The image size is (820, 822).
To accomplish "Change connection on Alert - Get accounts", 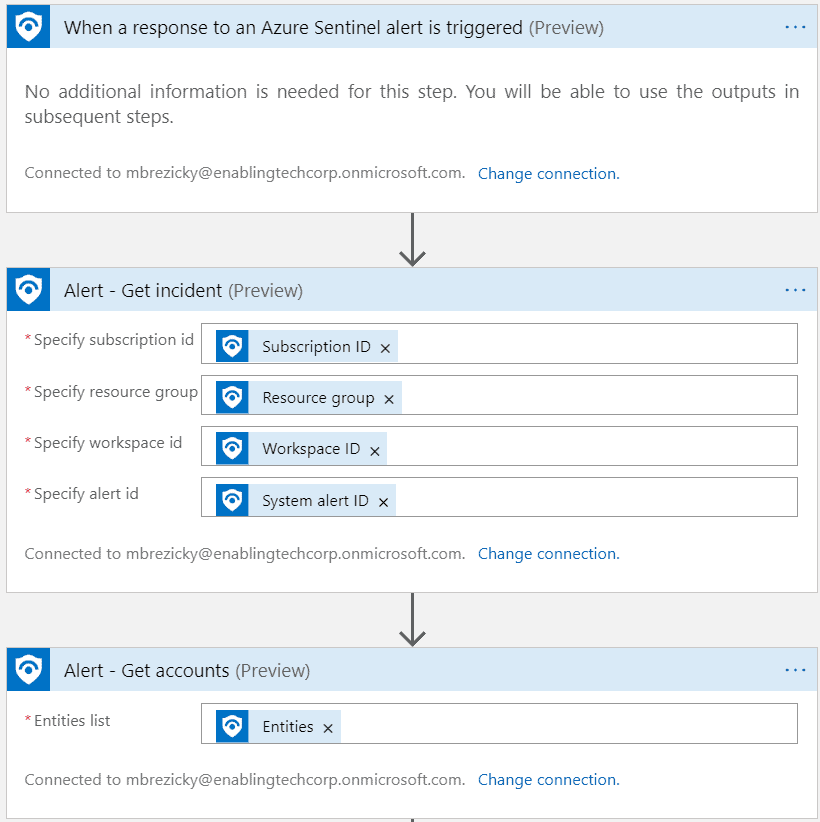I will coord(548,780).
